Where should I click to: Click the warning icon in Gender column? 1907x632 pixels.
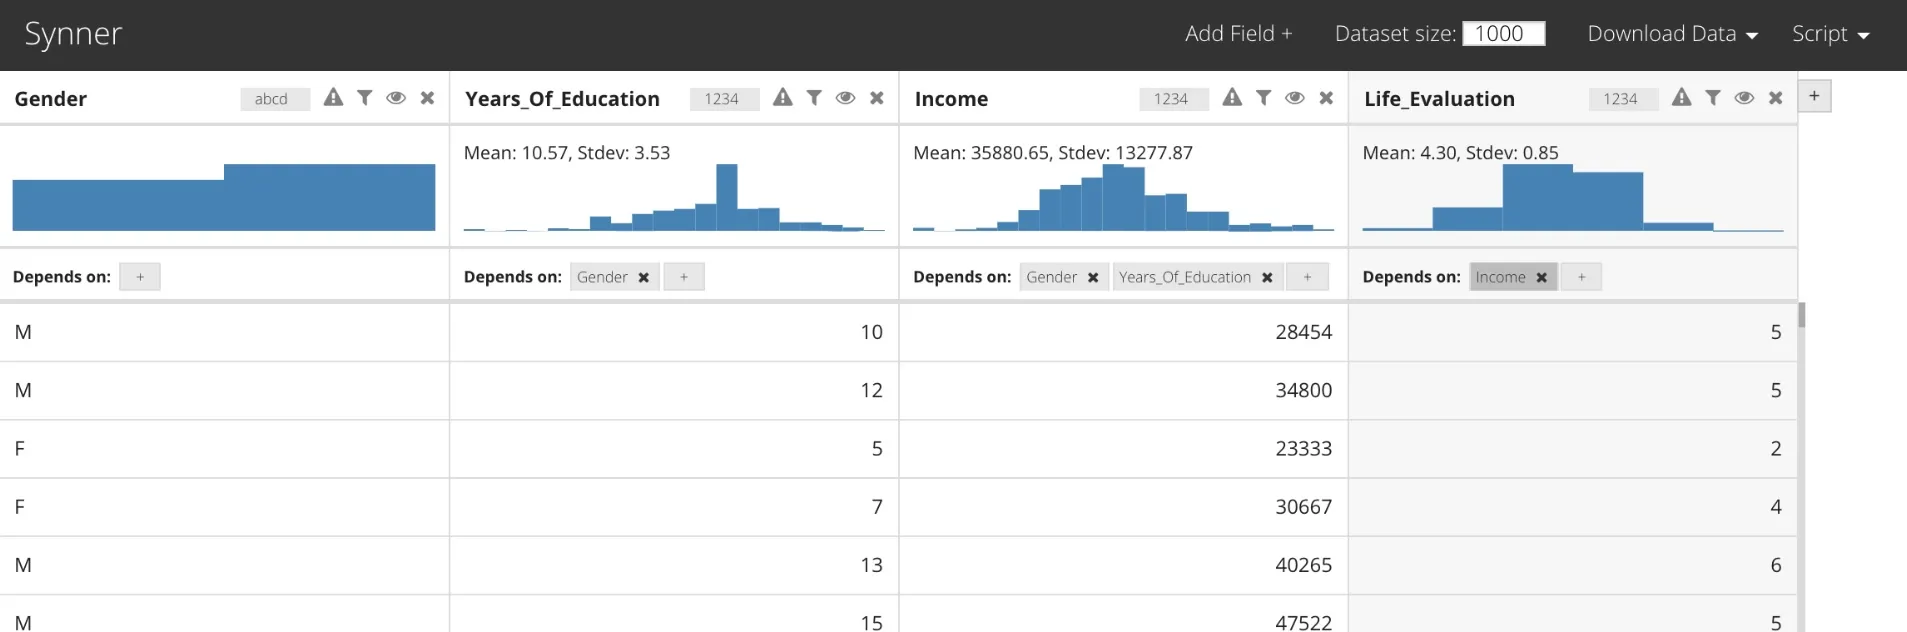click(333, 97)
